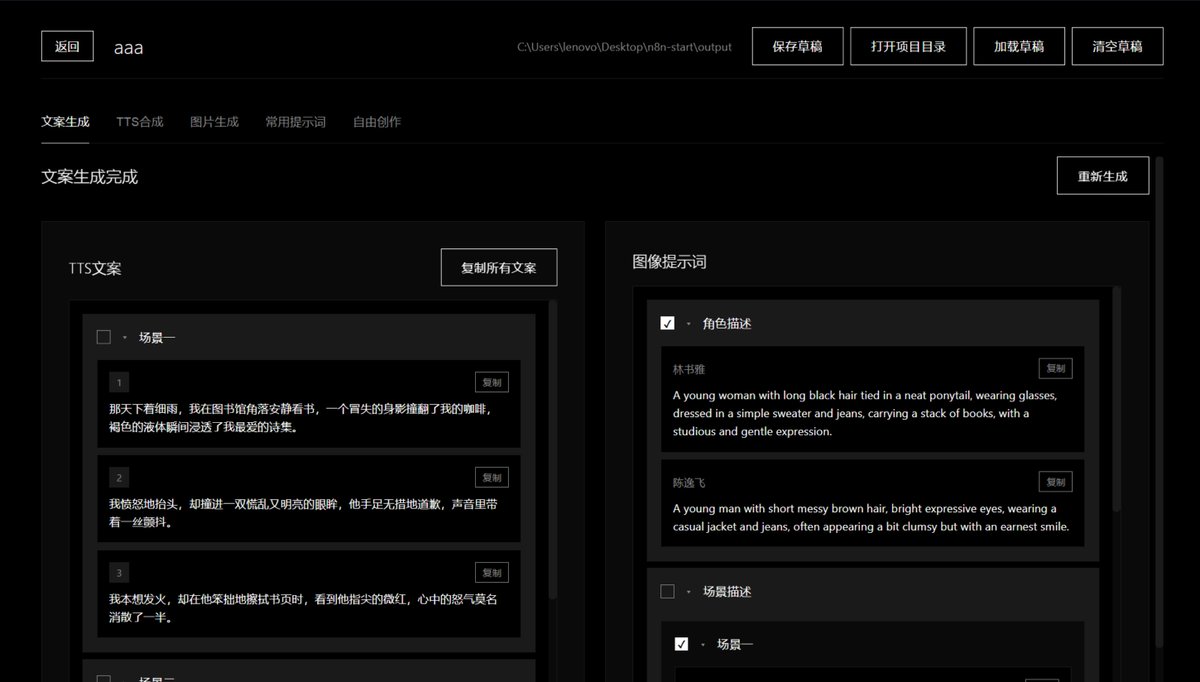The width and height of the screenshot is (1200, 682).
Task: Open the project directory via 打开项目目录
Action: (x=908, y=45)
